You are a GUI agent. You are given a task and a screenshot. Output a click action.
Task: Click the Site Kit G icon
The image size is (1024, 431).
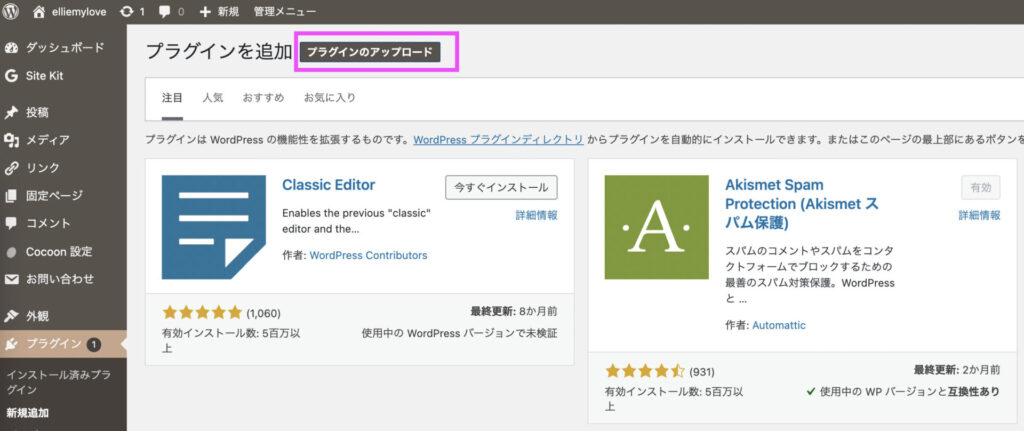tap(11, 76)
